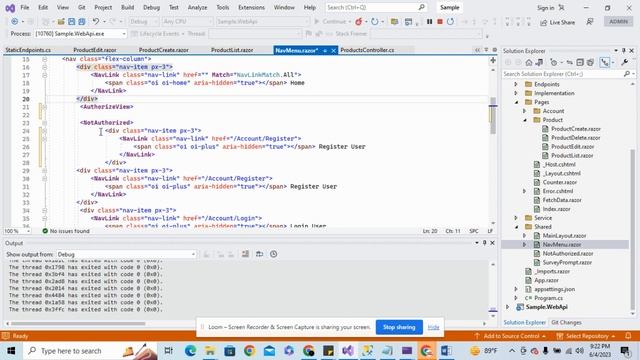Image resolution: width=640 pixels, height=360 pixels.
Task: Click the top Search (Ctrl+Q) box
Action: click(376, 7)
